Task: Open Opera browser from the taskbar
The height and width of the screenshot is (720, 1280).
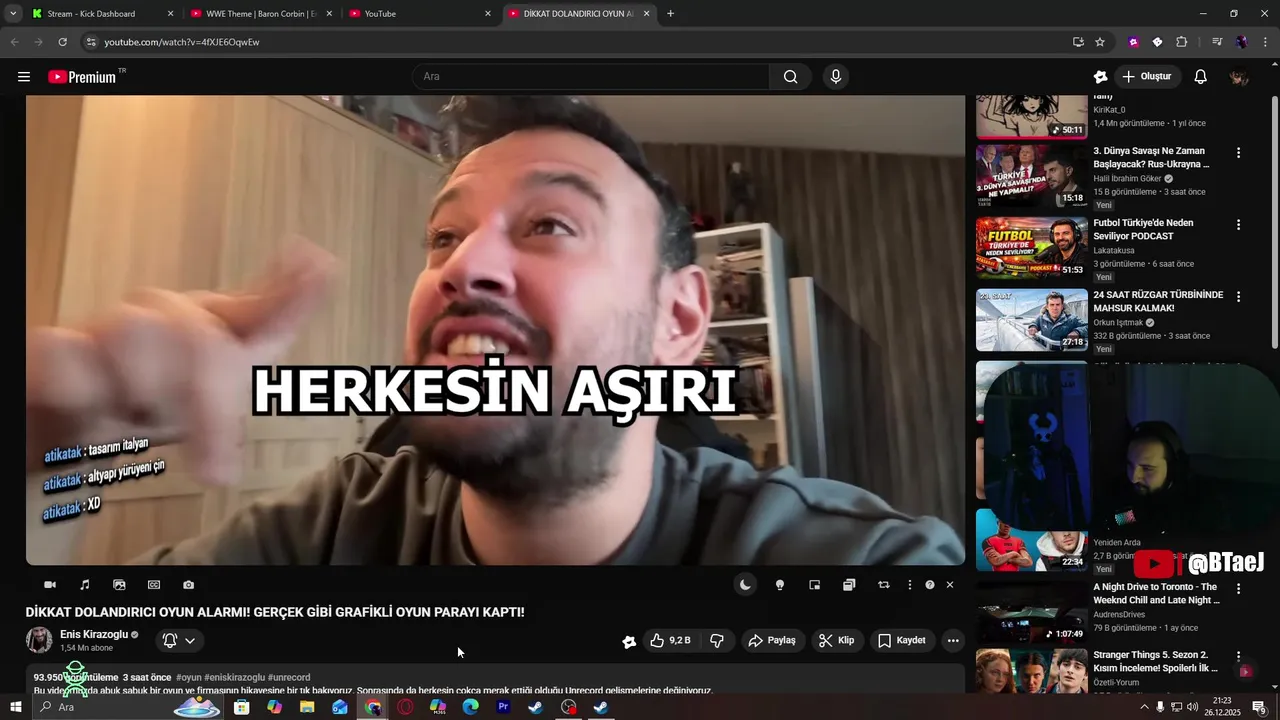Action: click(405, 707)
